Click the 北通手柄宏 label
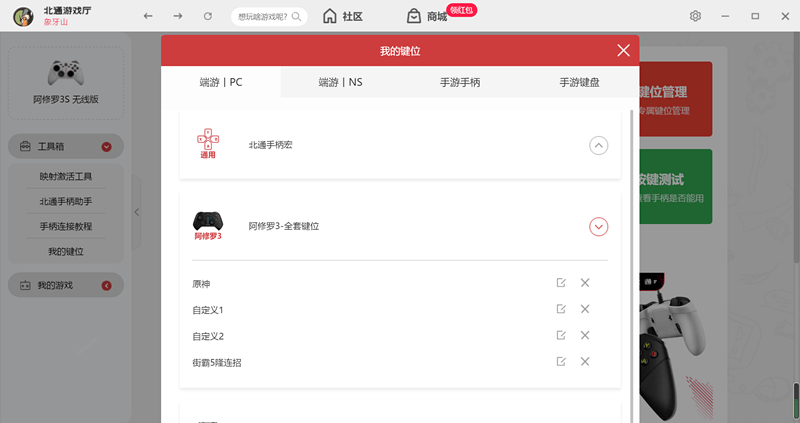 (x=270, y=145)
